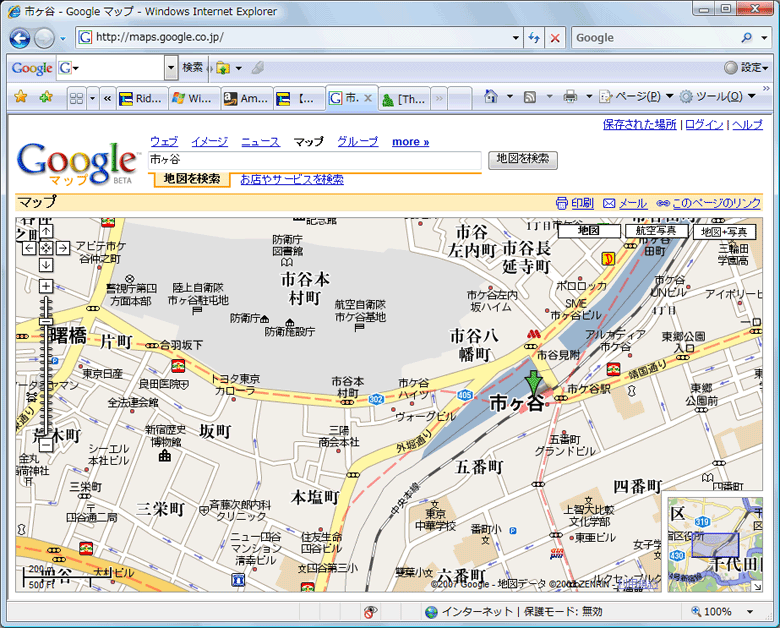Open the recent pages history dropdown
Image resolution: width=780 pixels, height=628 pixels.
pyautogui.click(x=63, y=38)
